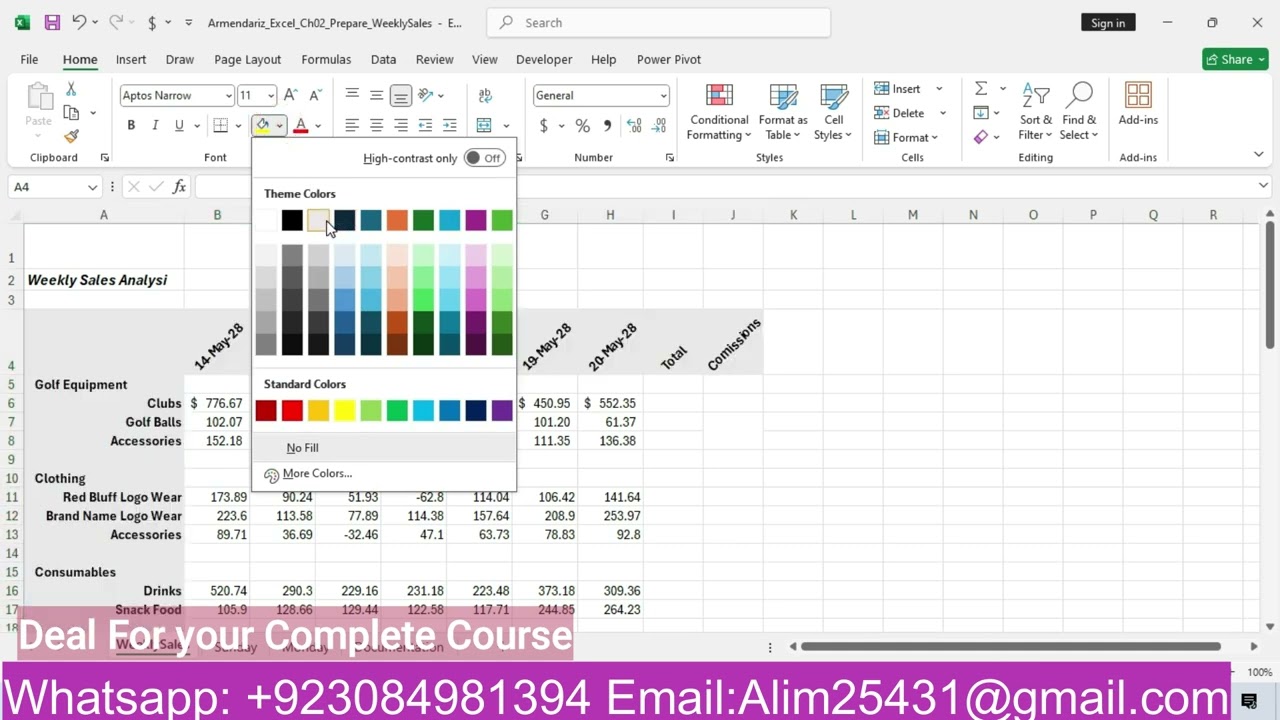Select column H header

[x=610, y=215]
